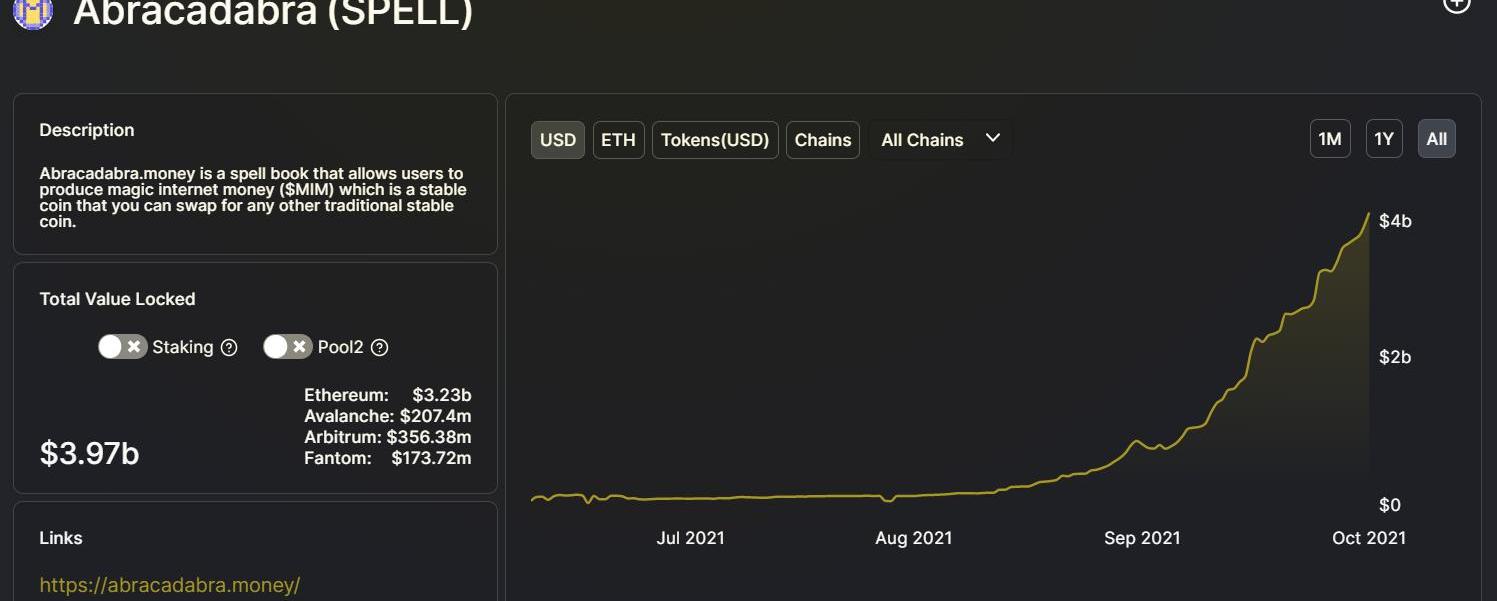Switch chart denomination to USD

pyautogui.click(x=557, y=140)
